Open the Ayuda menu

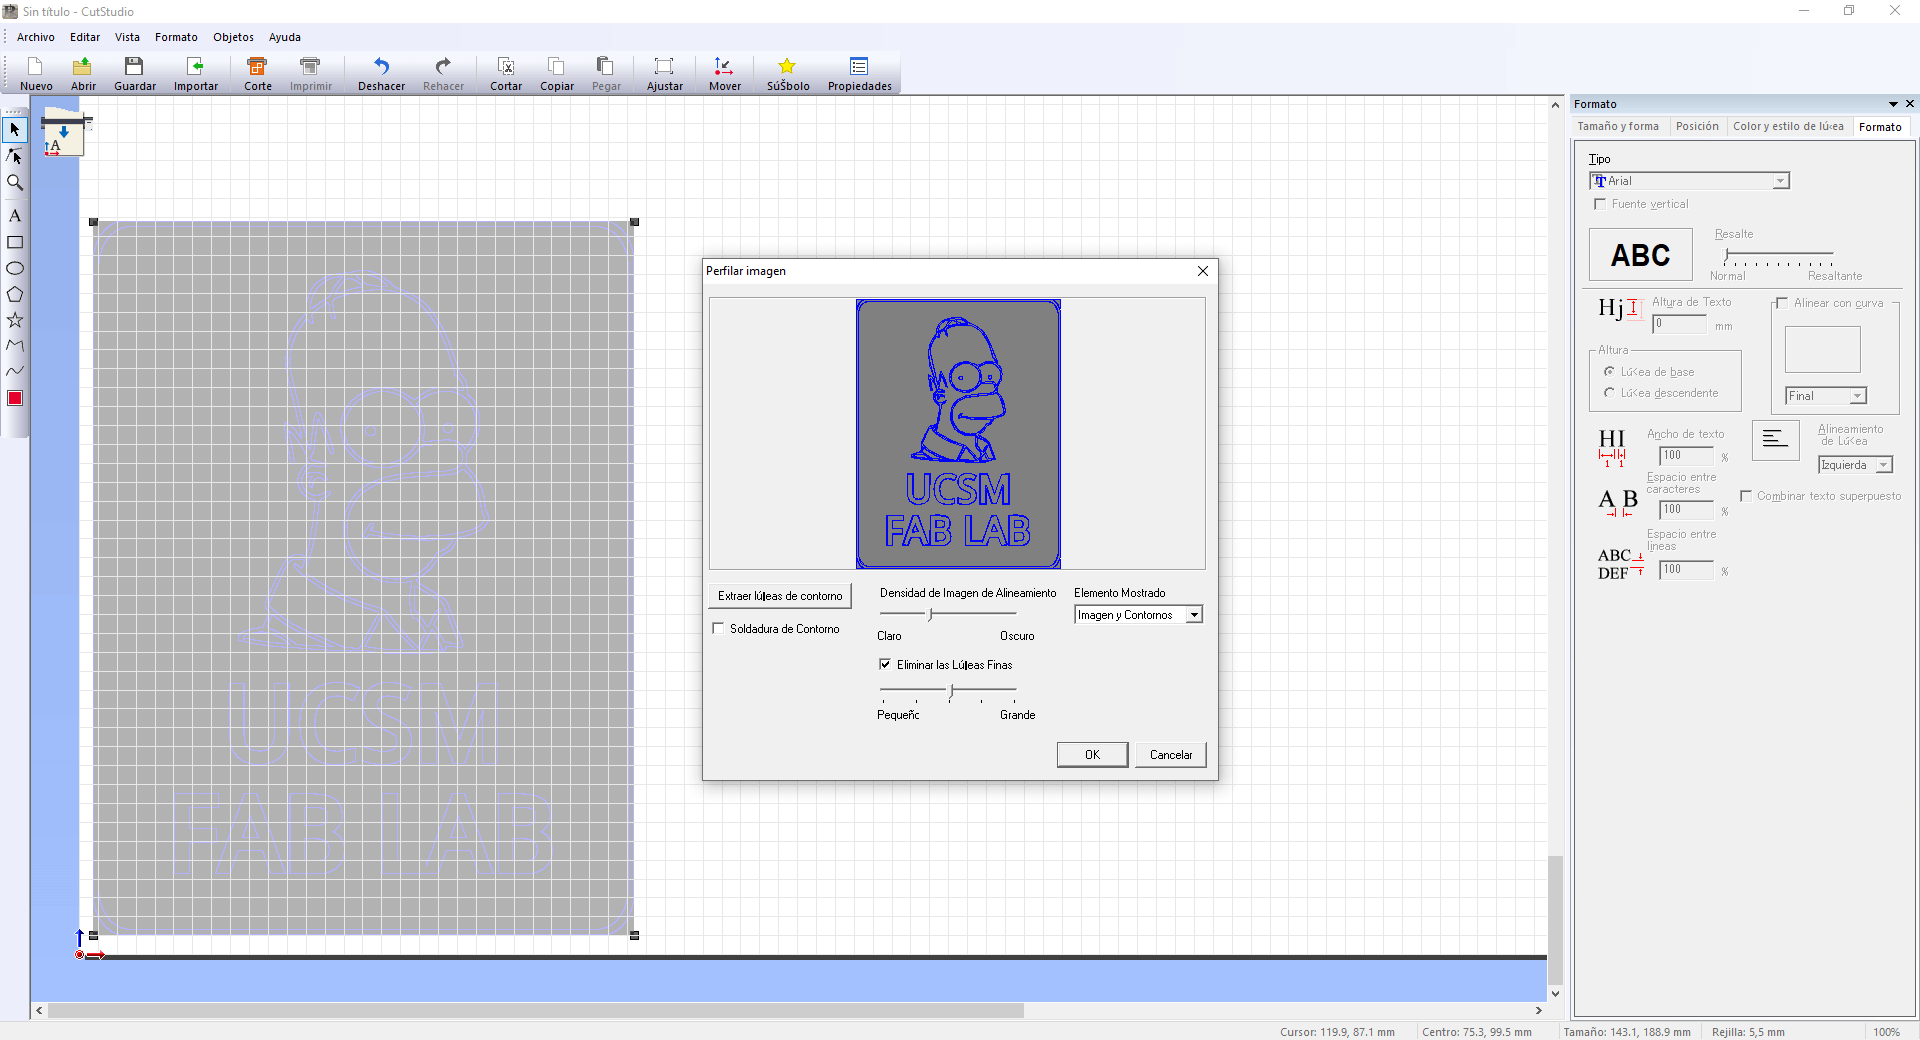(285, 37)
